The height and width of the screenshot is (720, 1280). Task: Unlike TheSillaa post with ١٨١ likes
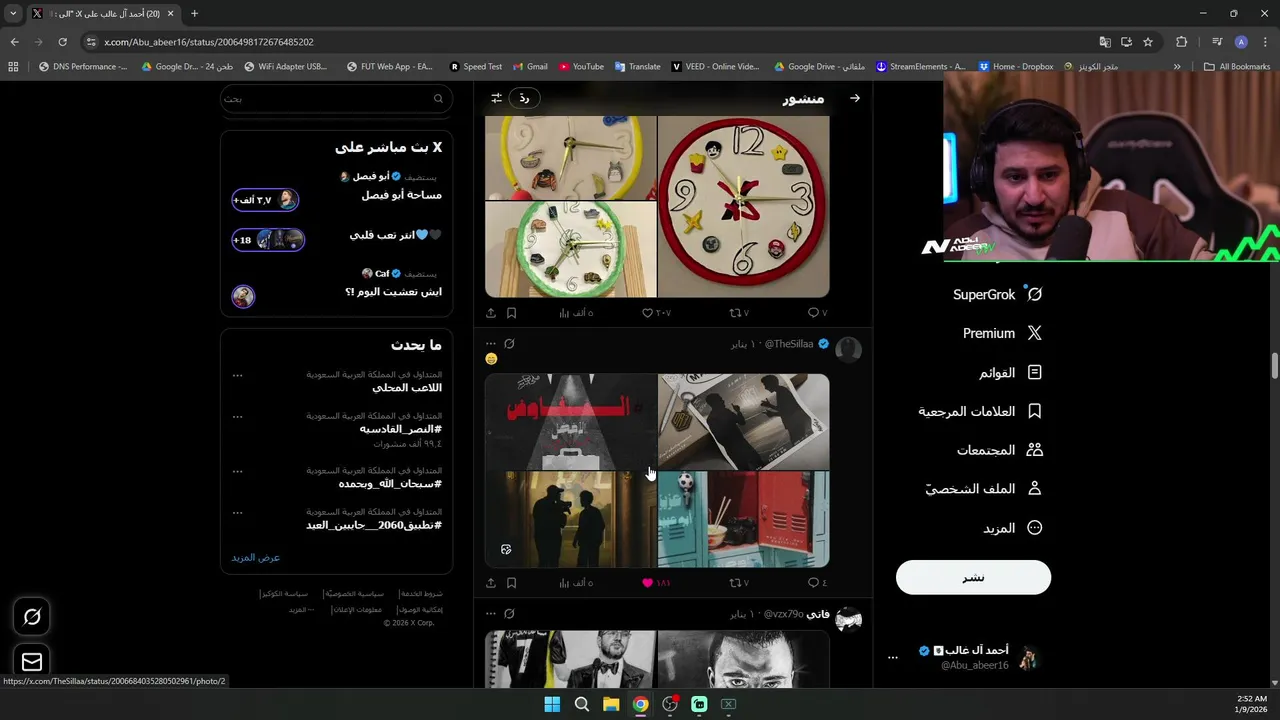656,583
